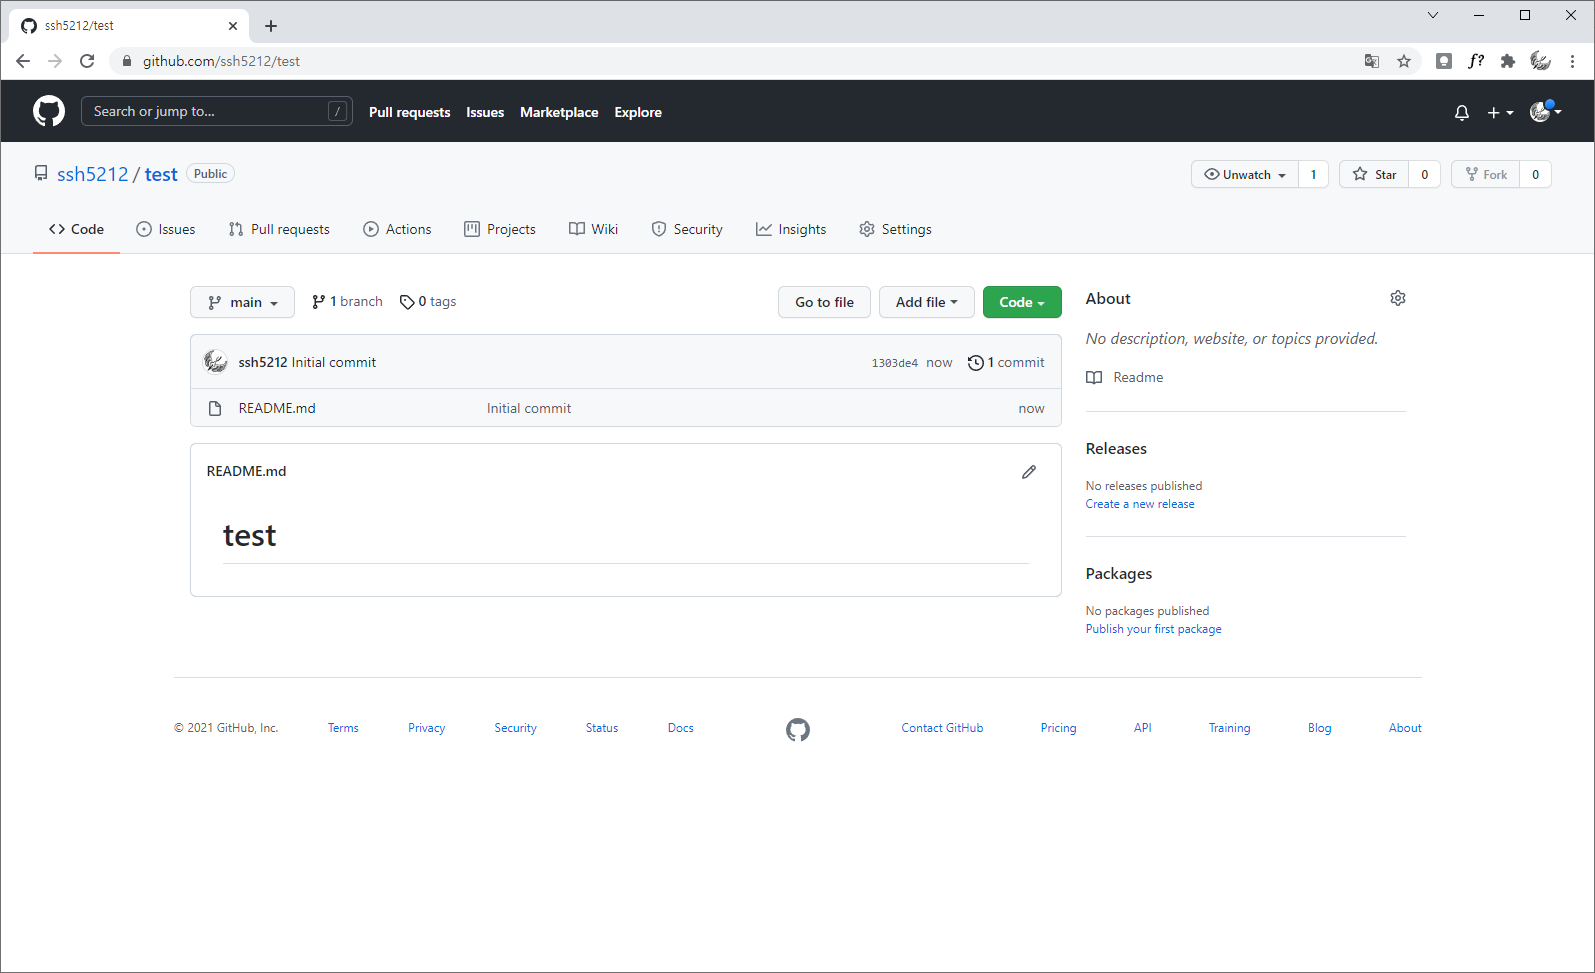Click the browser address bar URL

(x=221, y=61)
